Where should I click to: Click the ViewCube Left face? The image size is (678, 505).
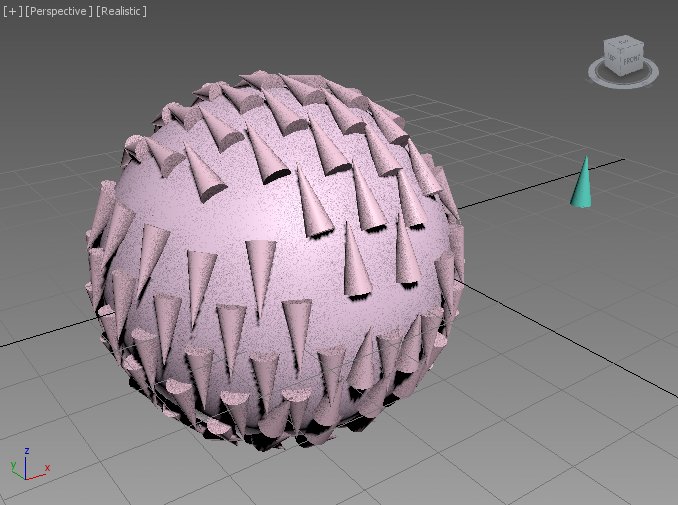612,58
